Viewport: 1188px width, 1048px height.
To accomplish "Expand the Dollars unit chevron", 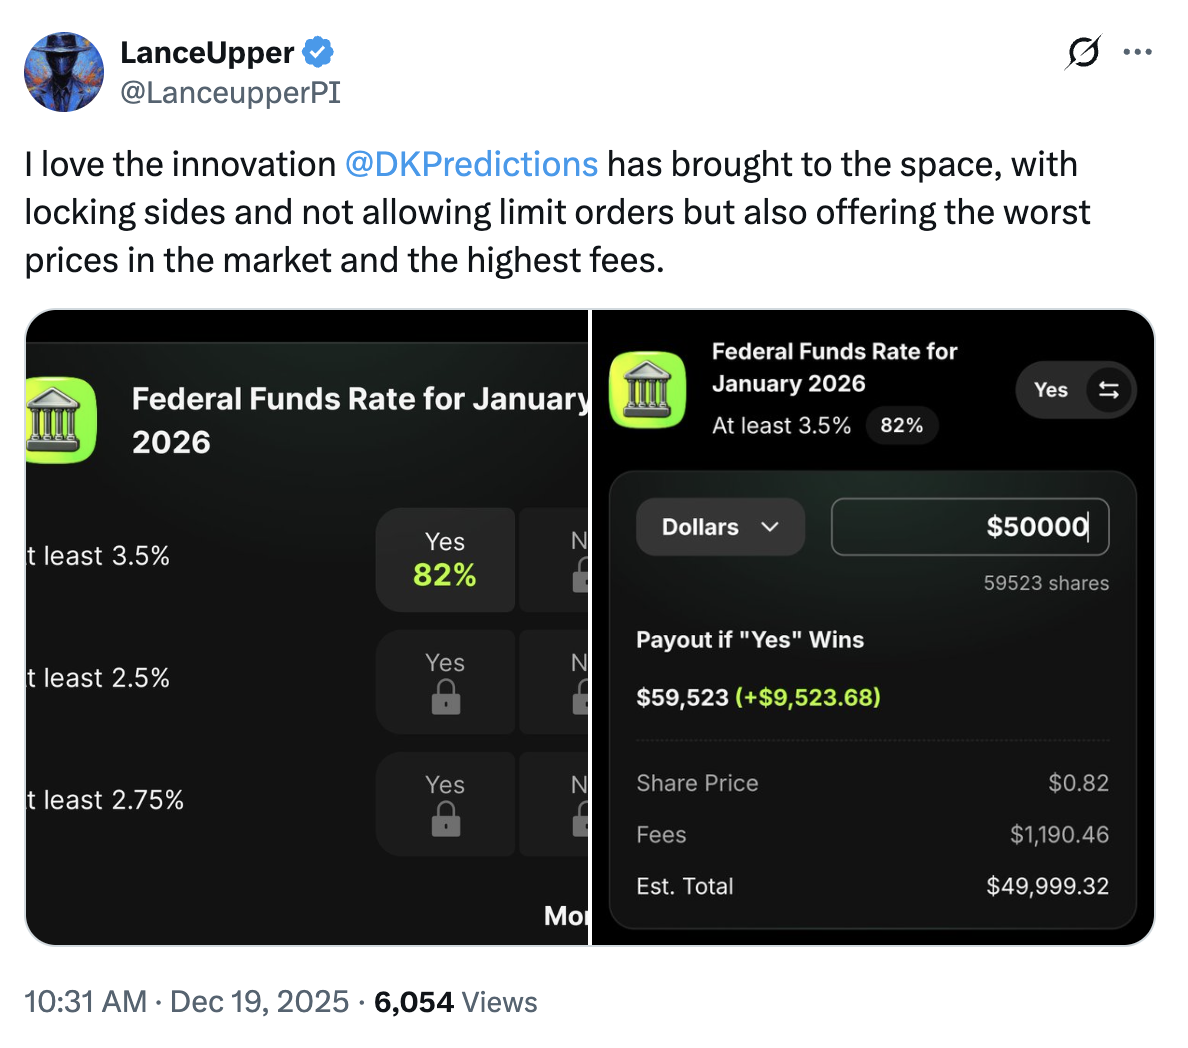I will [769, 527].
